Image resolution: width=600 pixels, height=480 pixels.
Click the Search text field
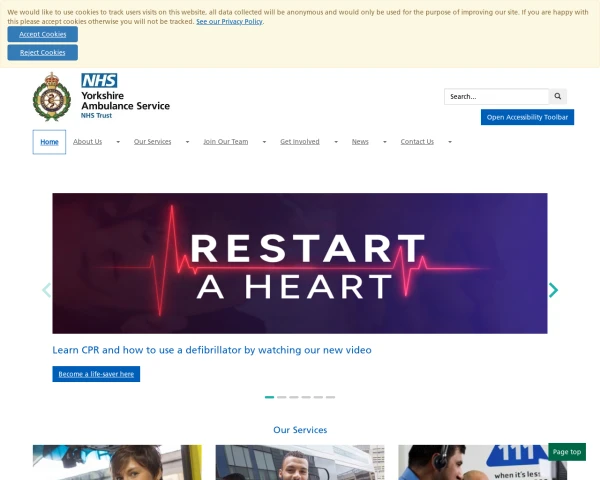coord(496,96)
